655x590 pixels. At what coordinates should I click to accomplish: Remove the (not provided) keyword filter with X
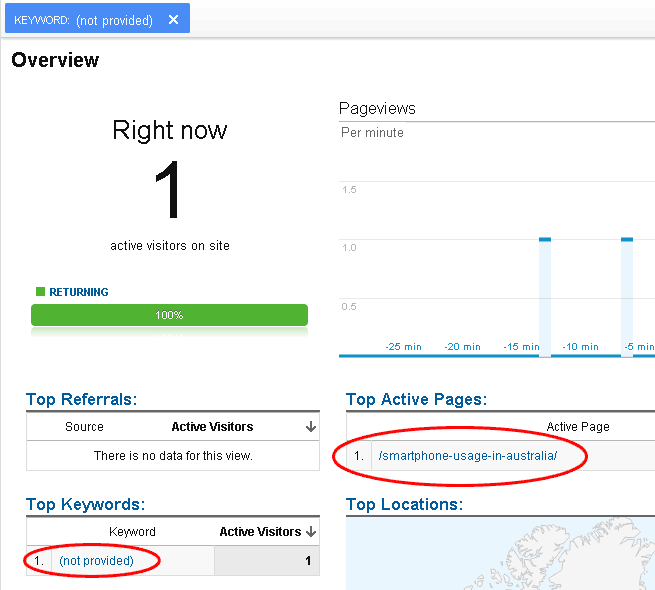tap(173, 20)
